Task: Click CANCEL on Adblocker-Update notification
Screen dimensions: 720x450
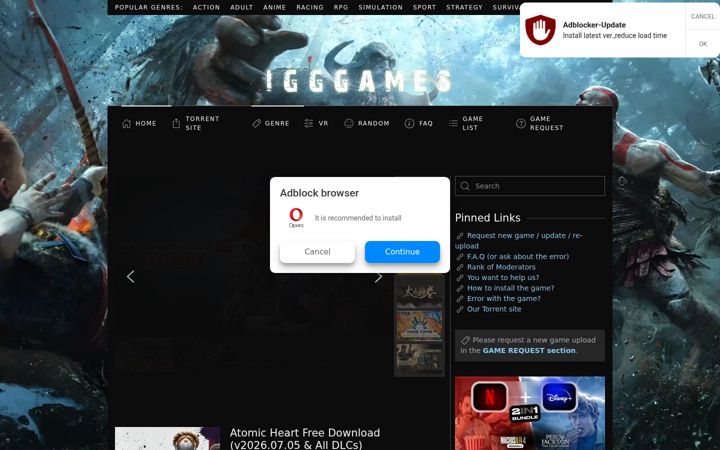Action: [703, 17]
